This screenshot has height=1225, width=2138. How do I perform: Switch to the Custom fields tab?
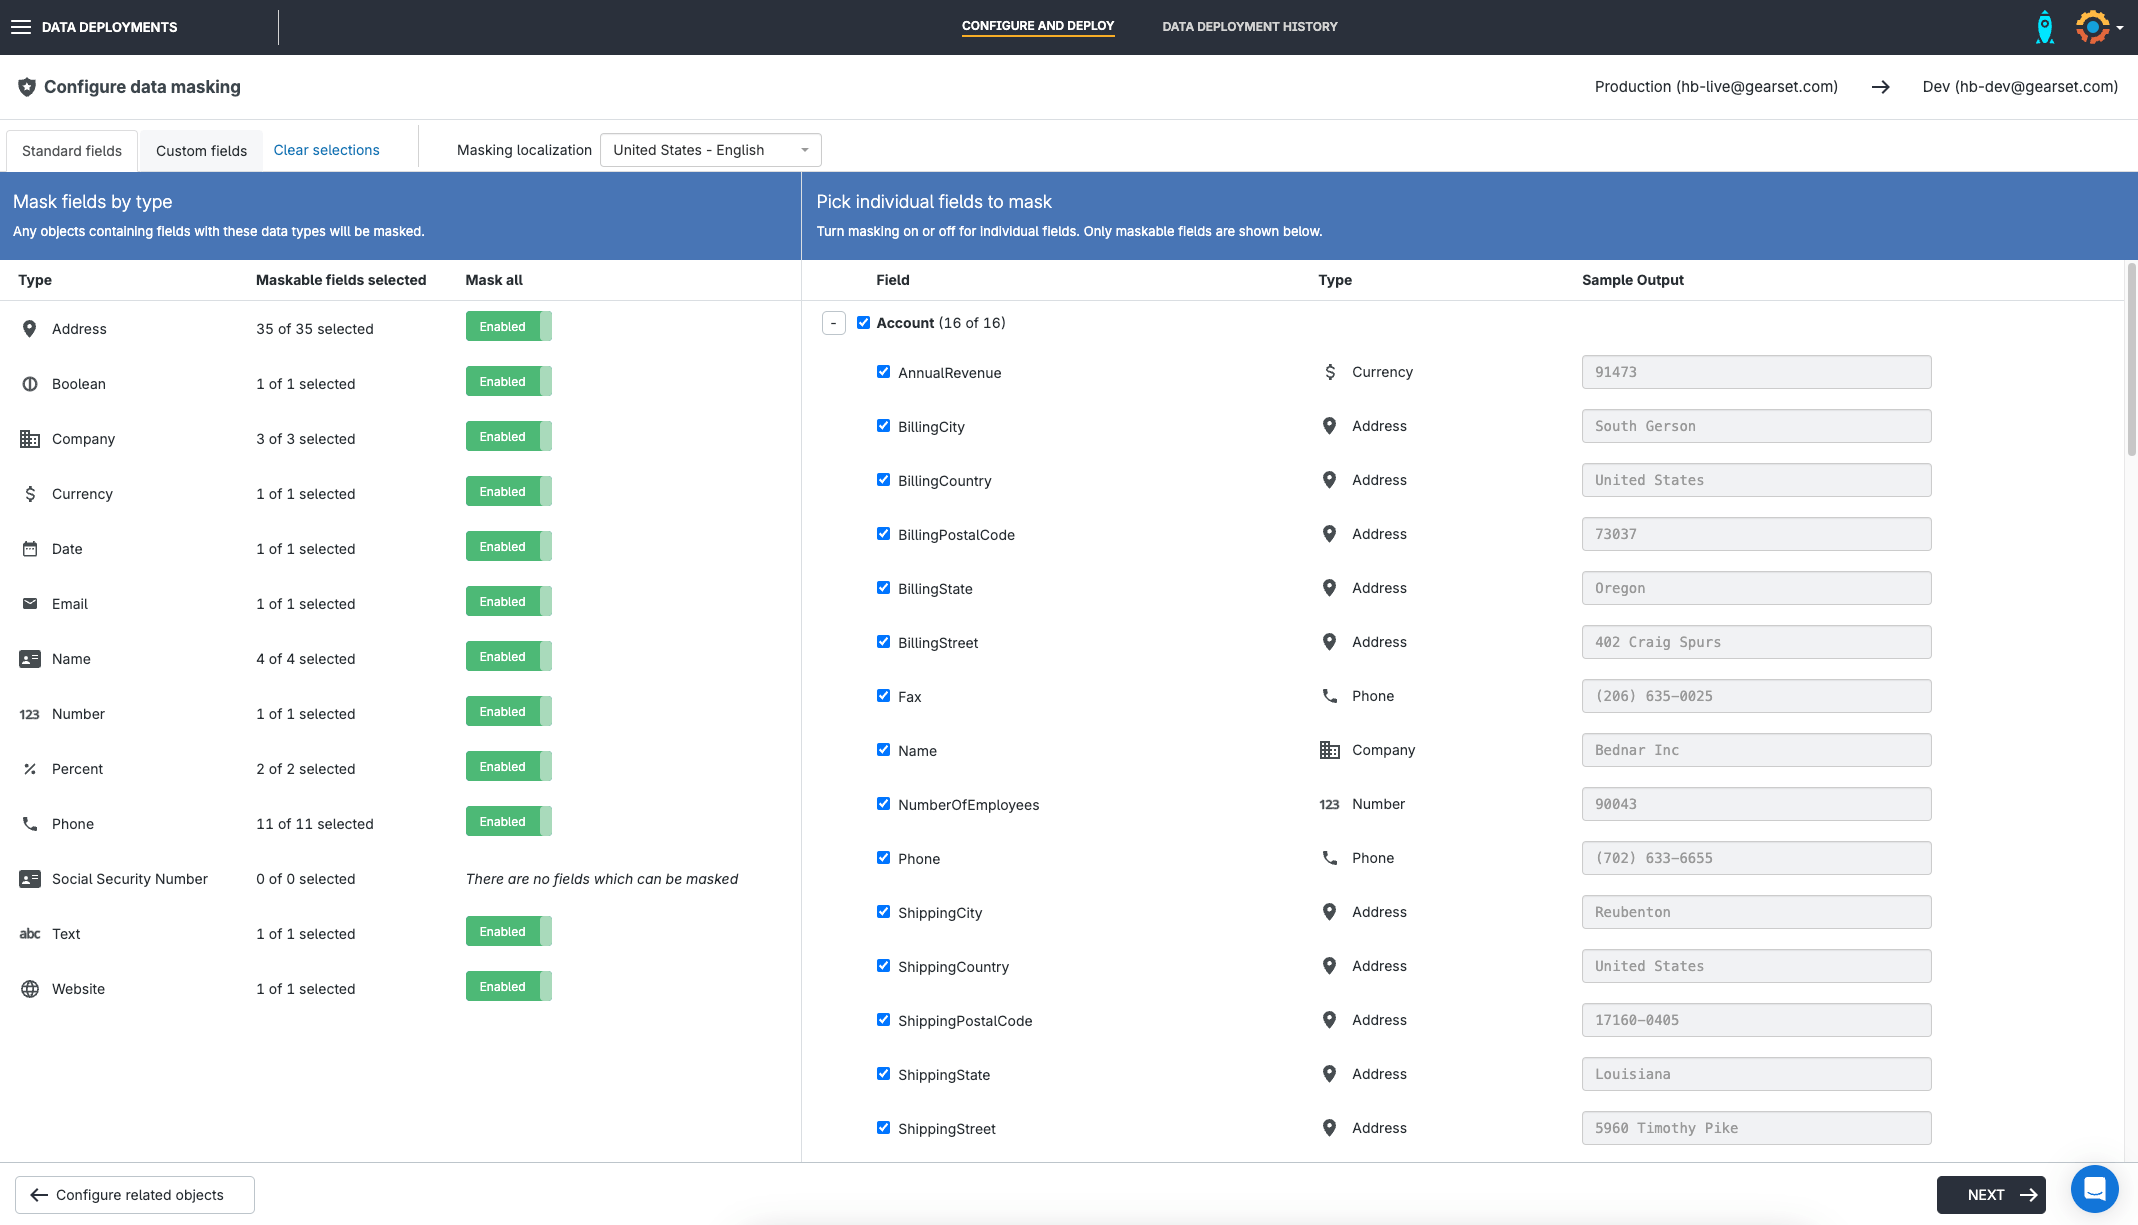click(201, 151)
